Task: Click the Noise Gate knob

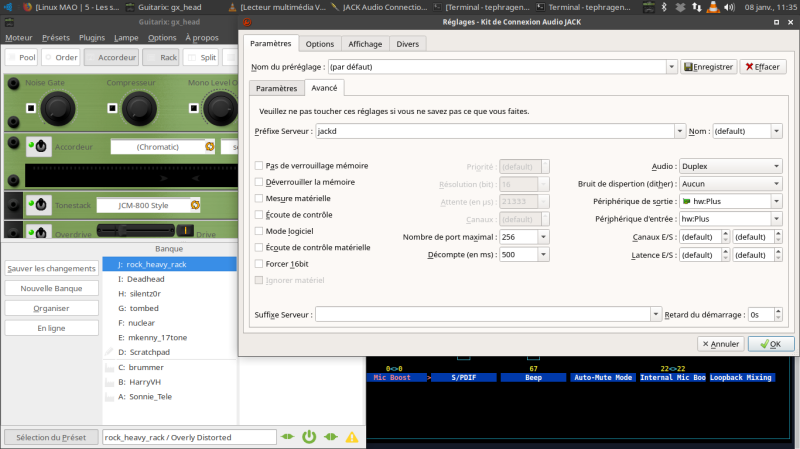Action: click(58, 109)
